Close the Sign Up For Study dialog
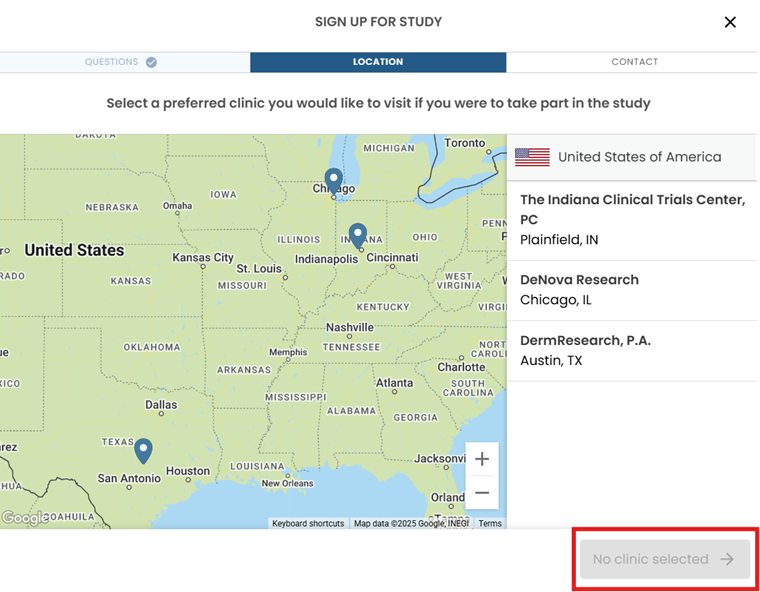The image size is (760, 592). pos(730,22)
